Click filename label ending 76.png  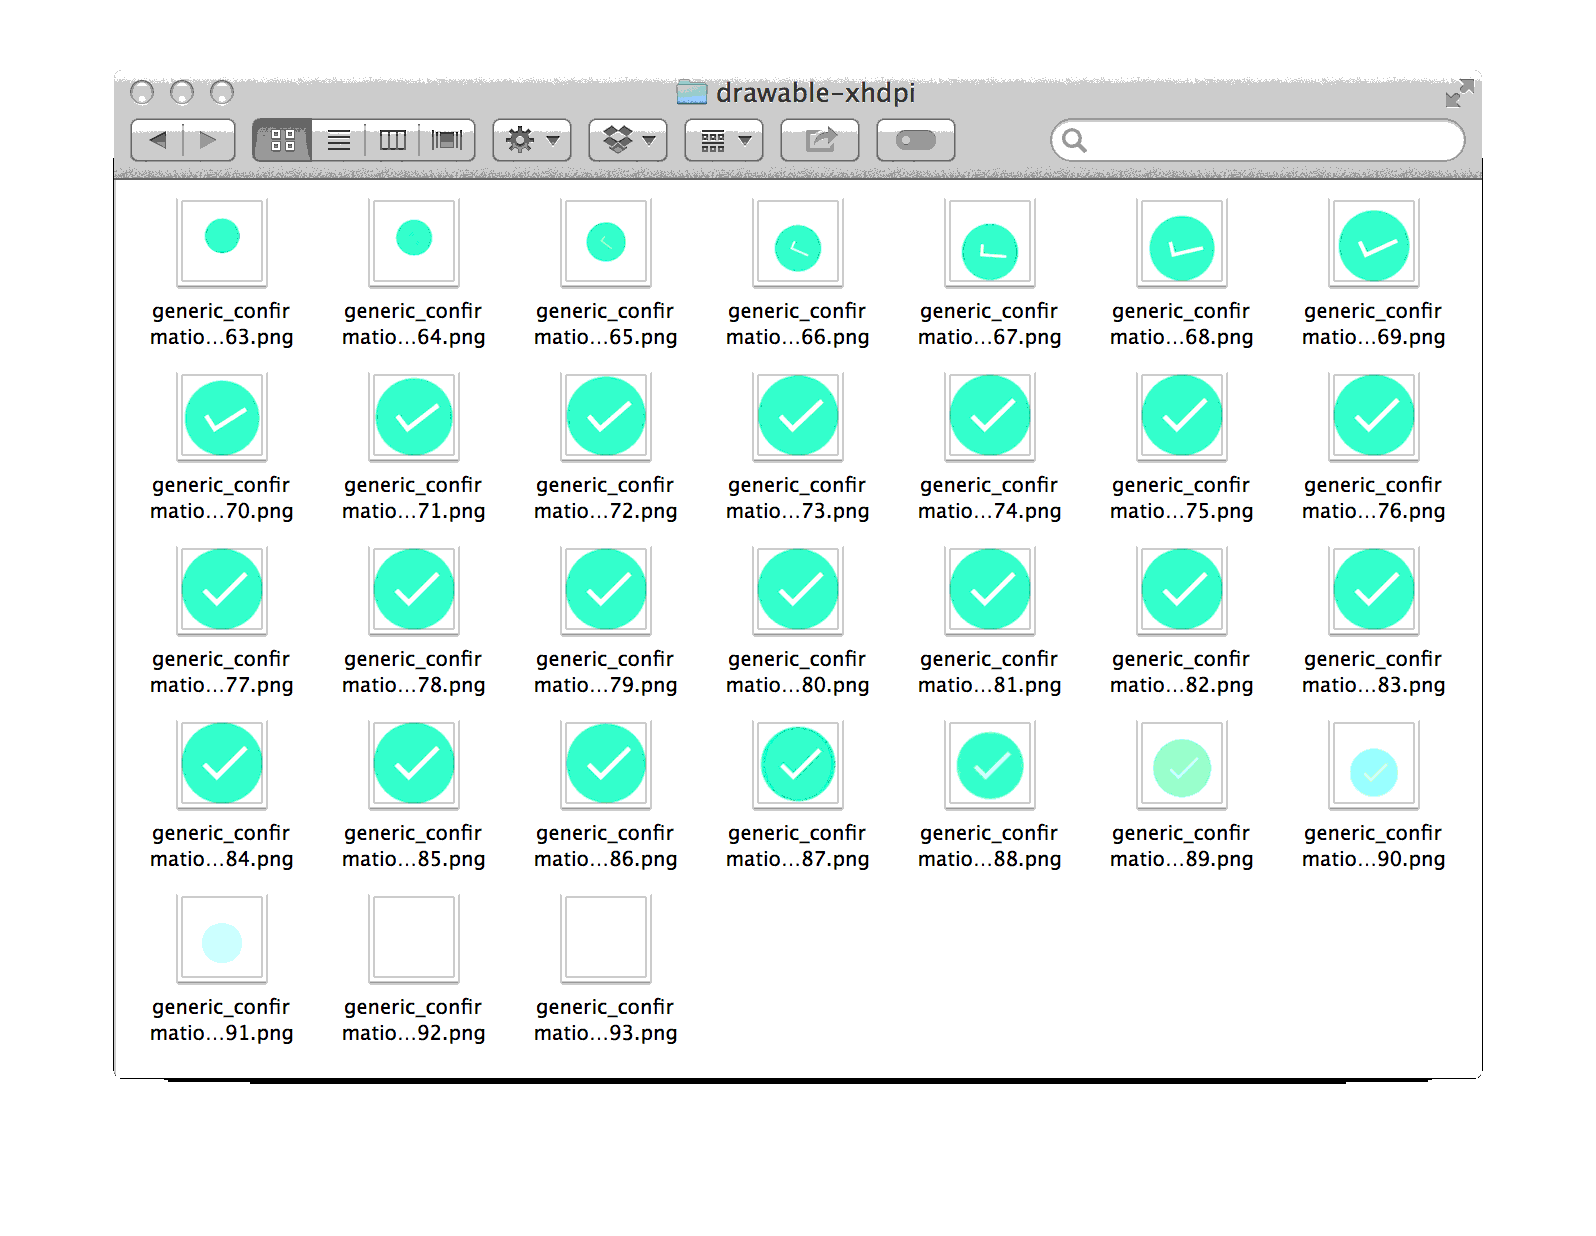click(1374, 498)
